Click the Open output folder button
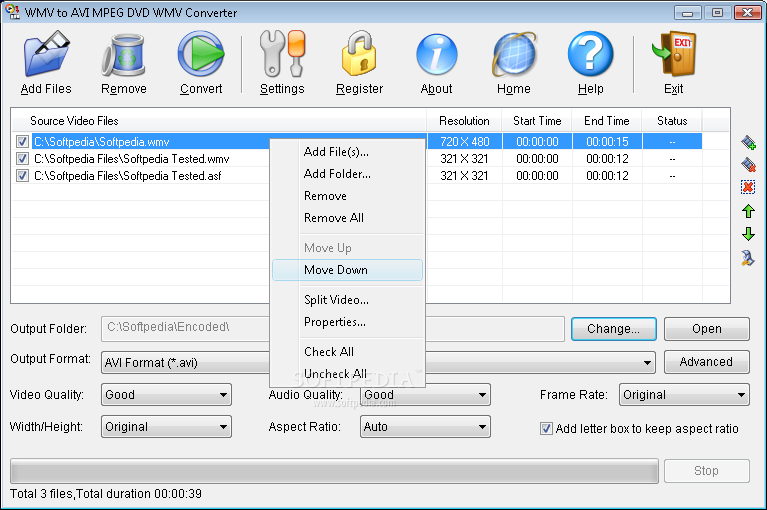 (x=706, y=329)
